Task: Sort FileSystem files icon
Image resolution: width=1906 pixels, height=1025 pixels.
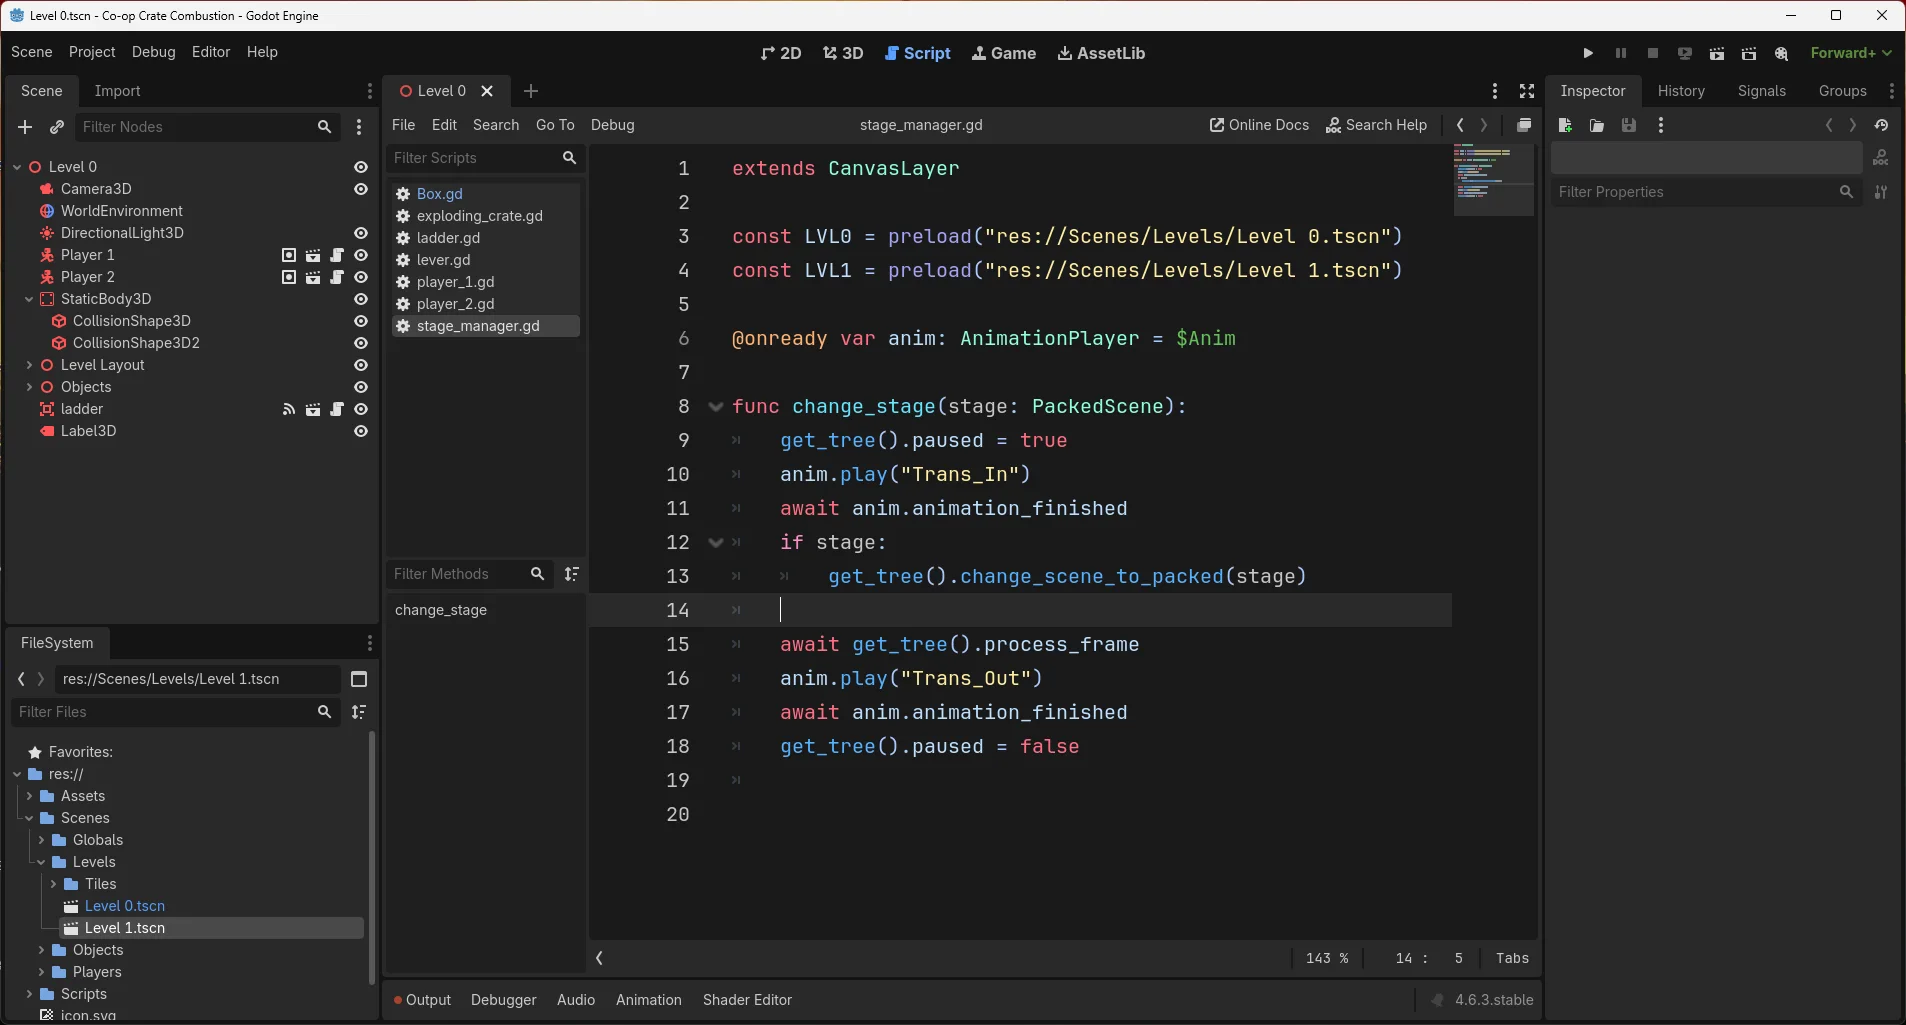Action: [x=359, y=712]
